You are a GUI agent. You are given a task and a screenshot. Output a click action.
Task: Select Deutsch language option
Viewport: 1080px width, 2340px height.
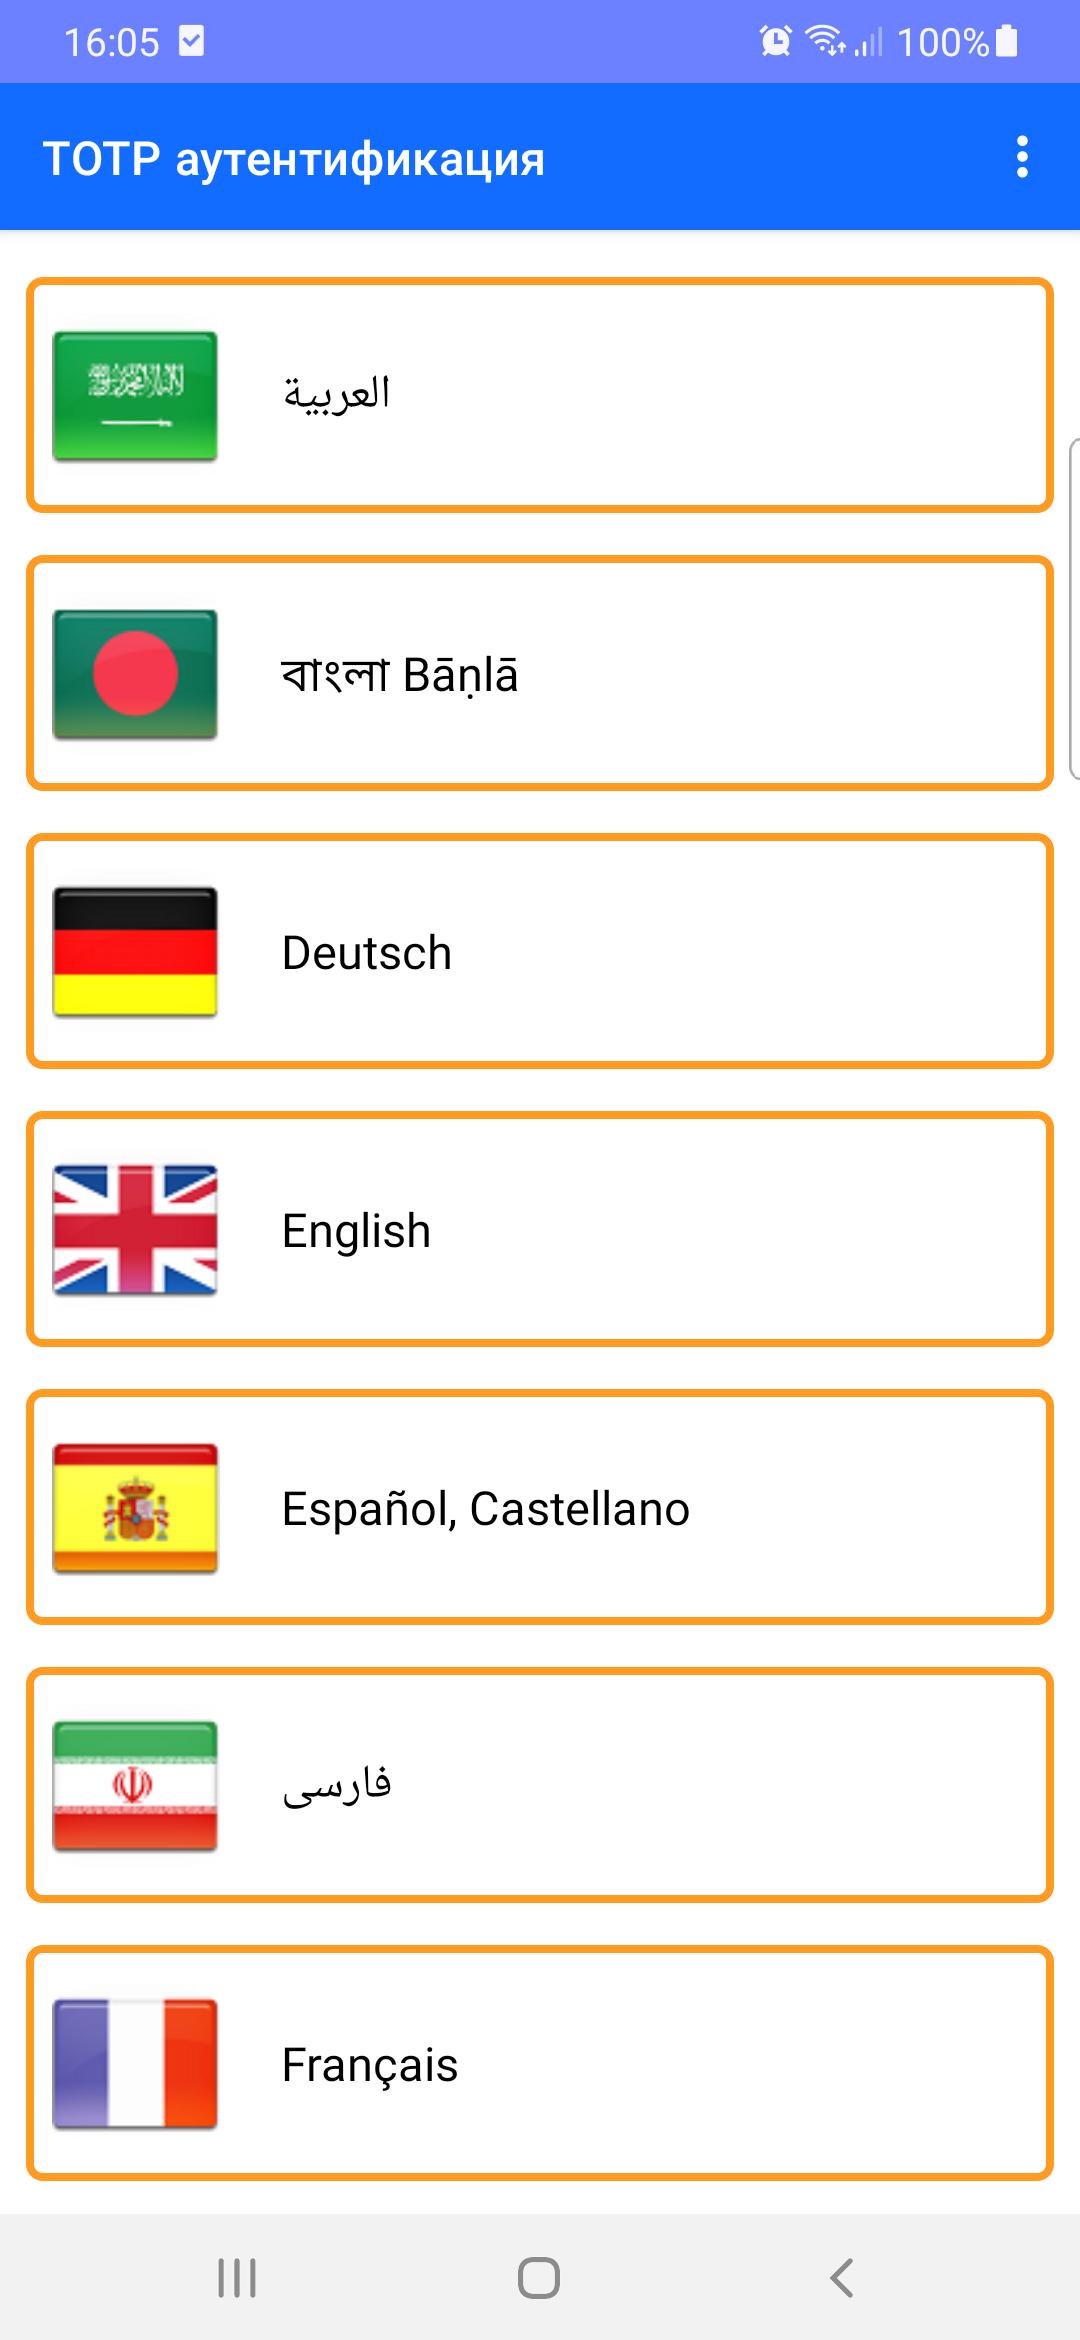tap(540, 952)
